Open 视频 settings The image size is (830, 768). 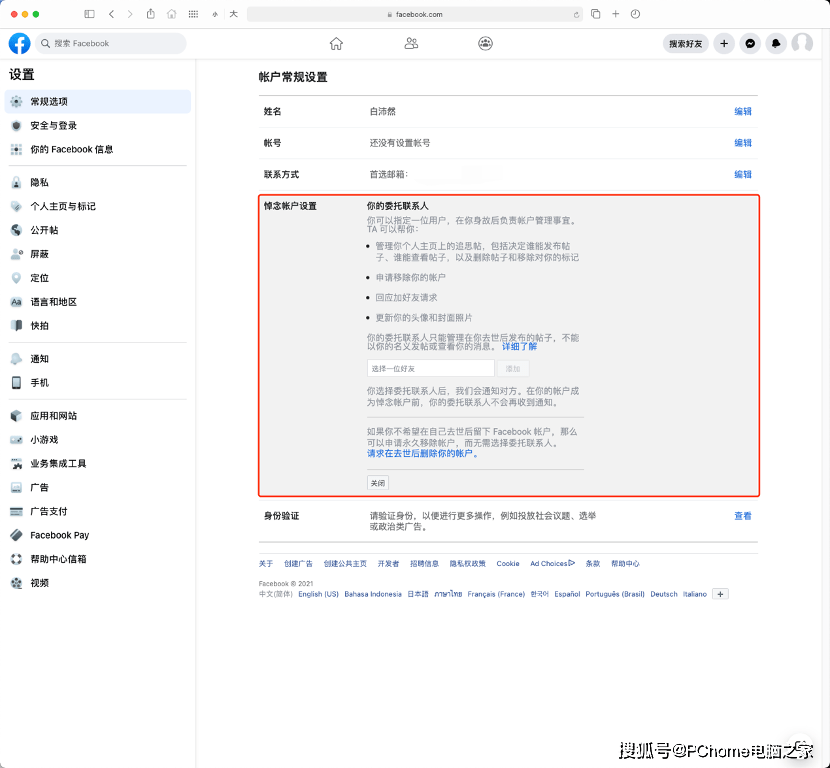(x=97, y=583)
